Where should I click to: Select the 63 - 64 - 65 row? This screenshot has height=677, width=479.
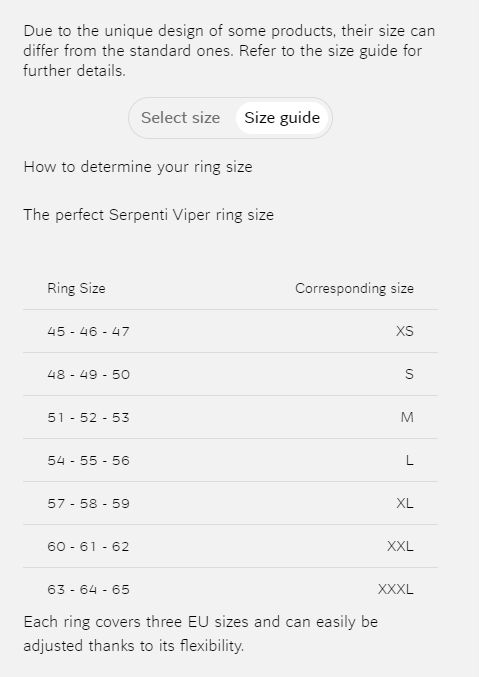[x=230, y=589]
